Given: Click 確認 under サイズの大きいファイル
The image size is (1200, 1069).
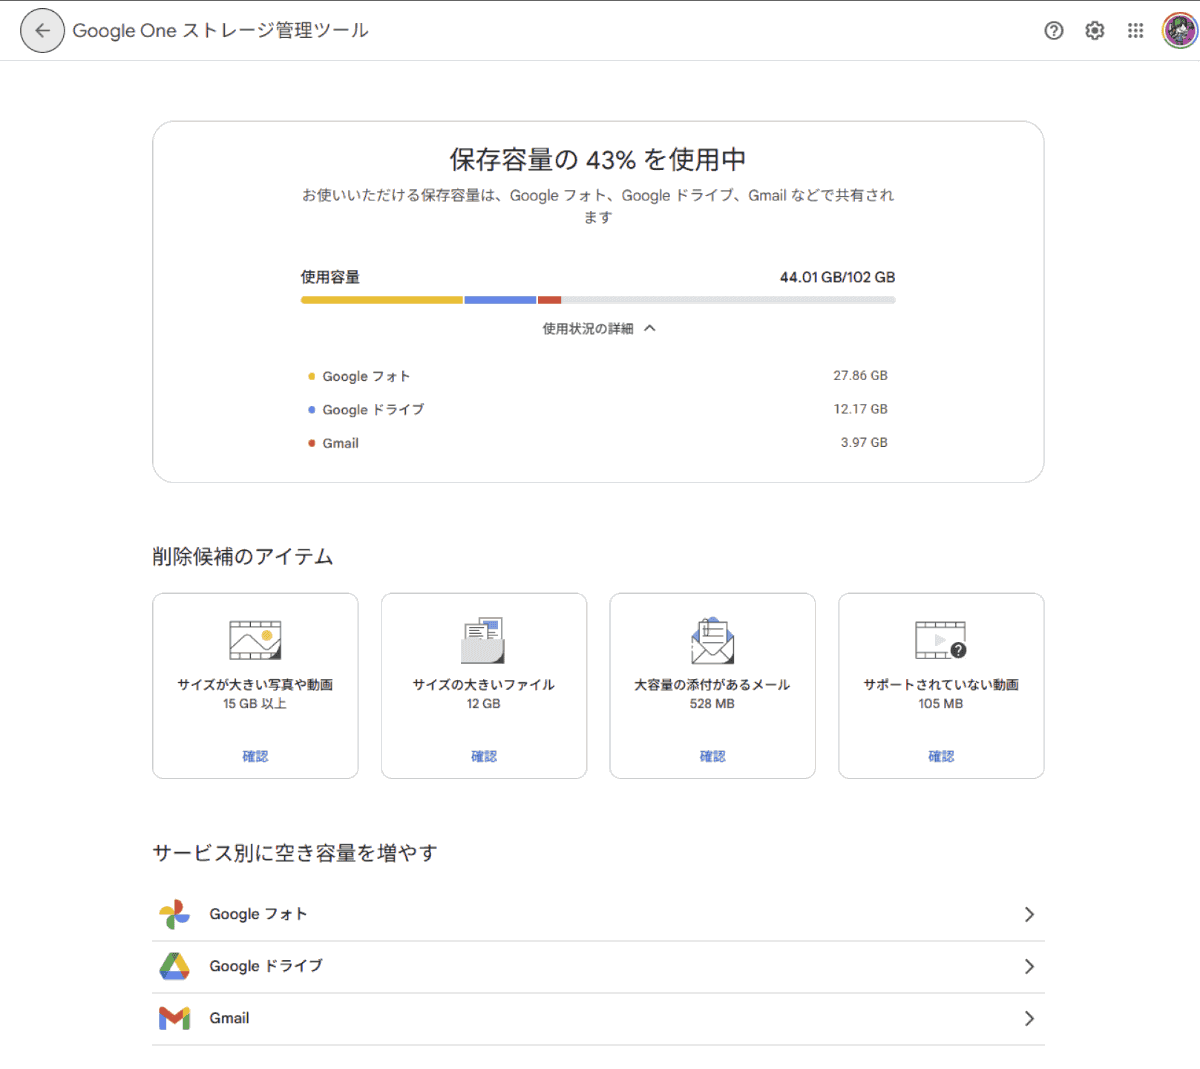Looking at the screenshot, I should click(484, 756).
